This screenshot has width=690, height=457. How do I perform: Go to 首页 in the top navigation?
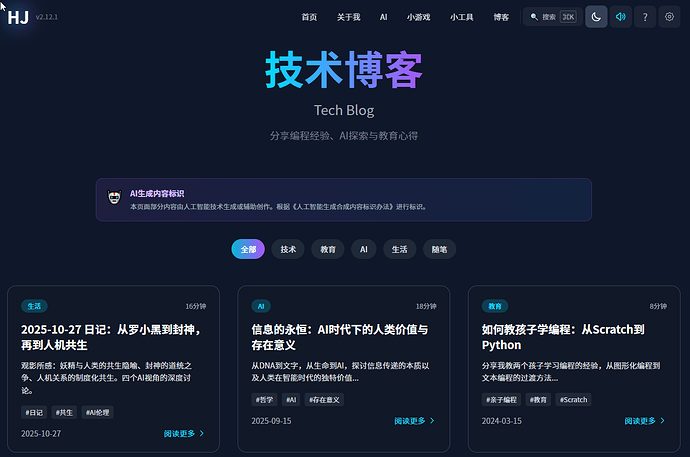[309, 17]
